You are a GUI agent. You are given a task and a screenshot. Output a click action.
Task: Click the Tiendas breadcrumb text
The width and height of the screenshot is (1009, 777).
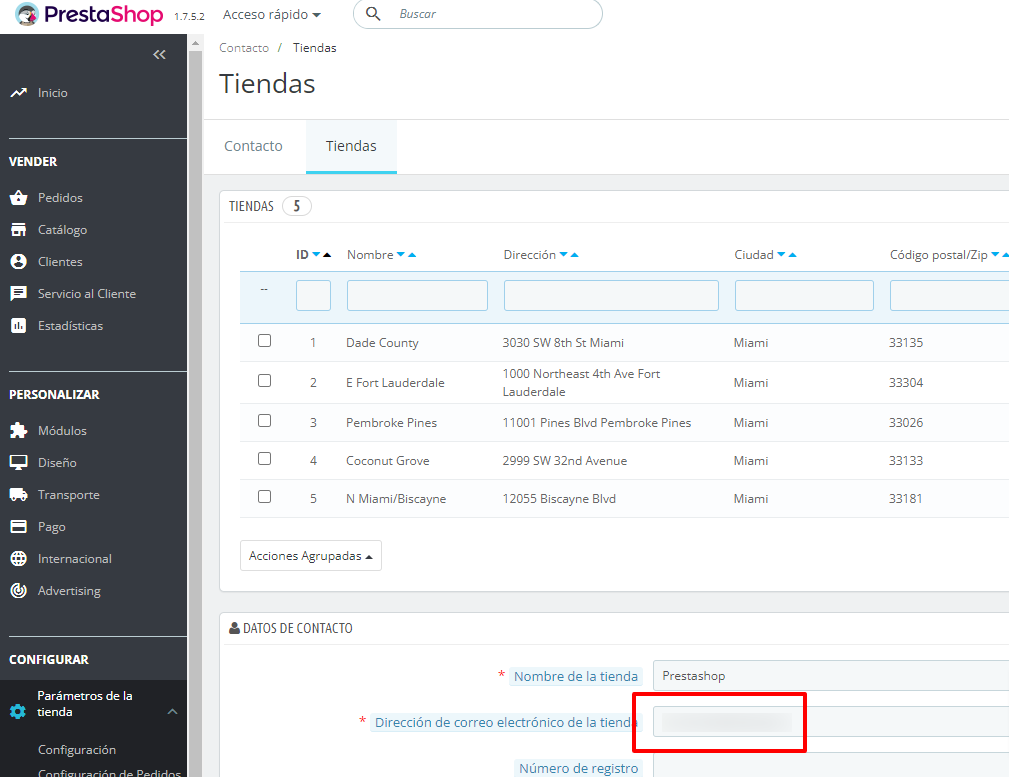tap(315, 48)
